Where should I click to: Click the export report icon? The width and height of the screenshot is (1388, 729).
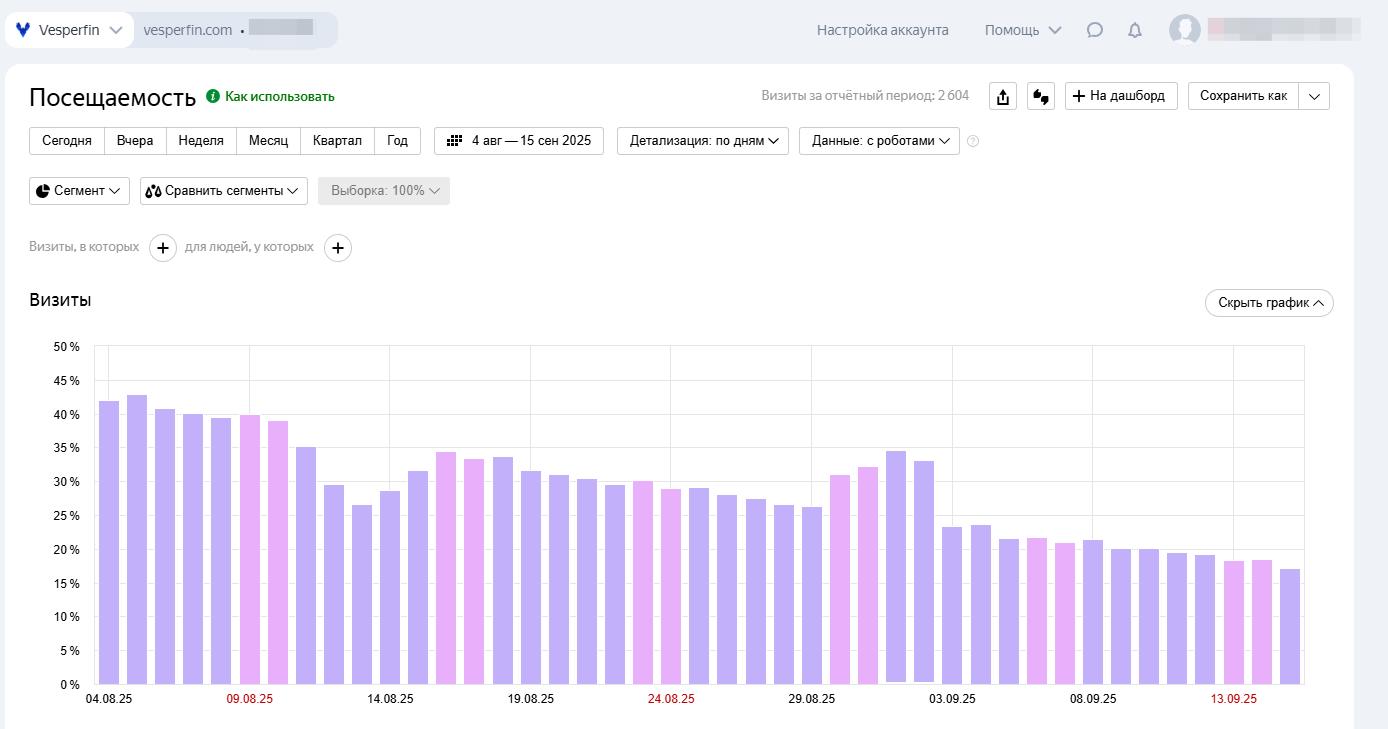(1003, 96)
